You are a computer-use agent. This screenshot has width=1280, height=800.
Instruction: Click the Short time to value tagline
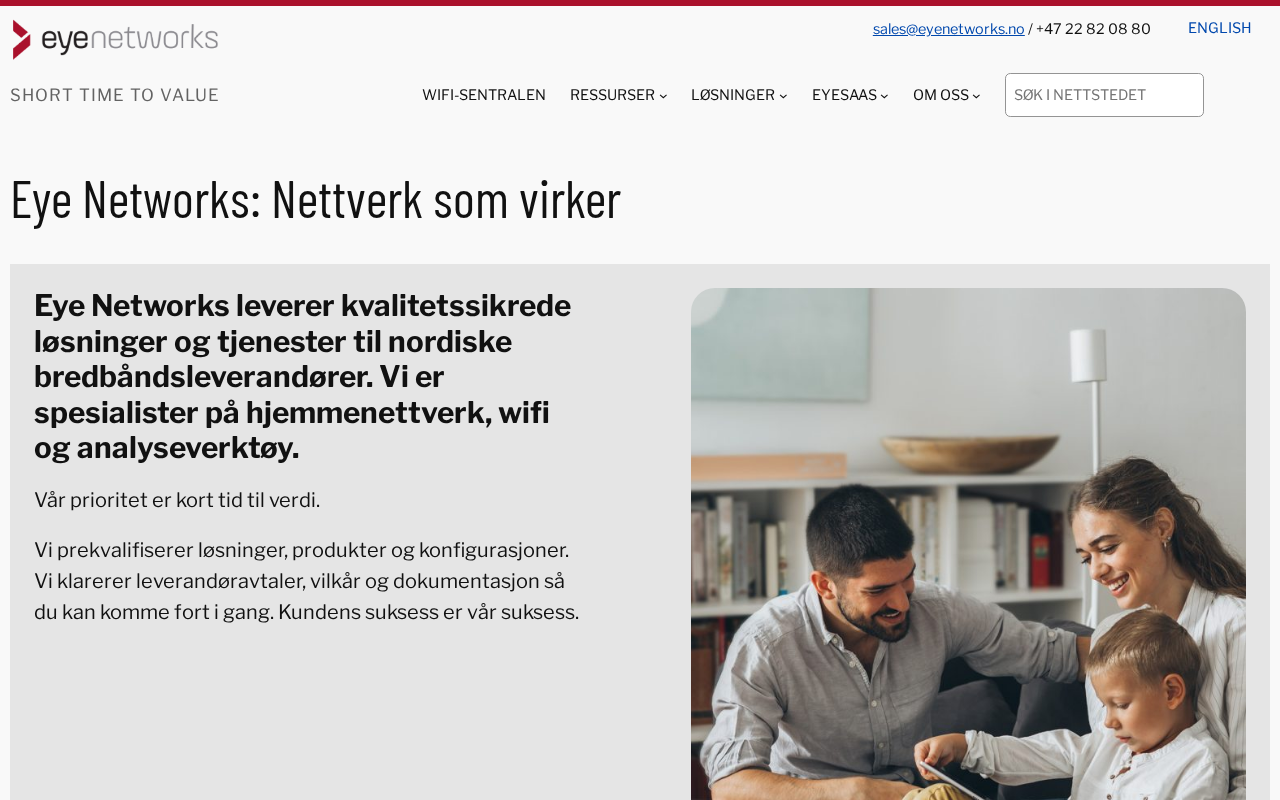click(x=114, y=95)
